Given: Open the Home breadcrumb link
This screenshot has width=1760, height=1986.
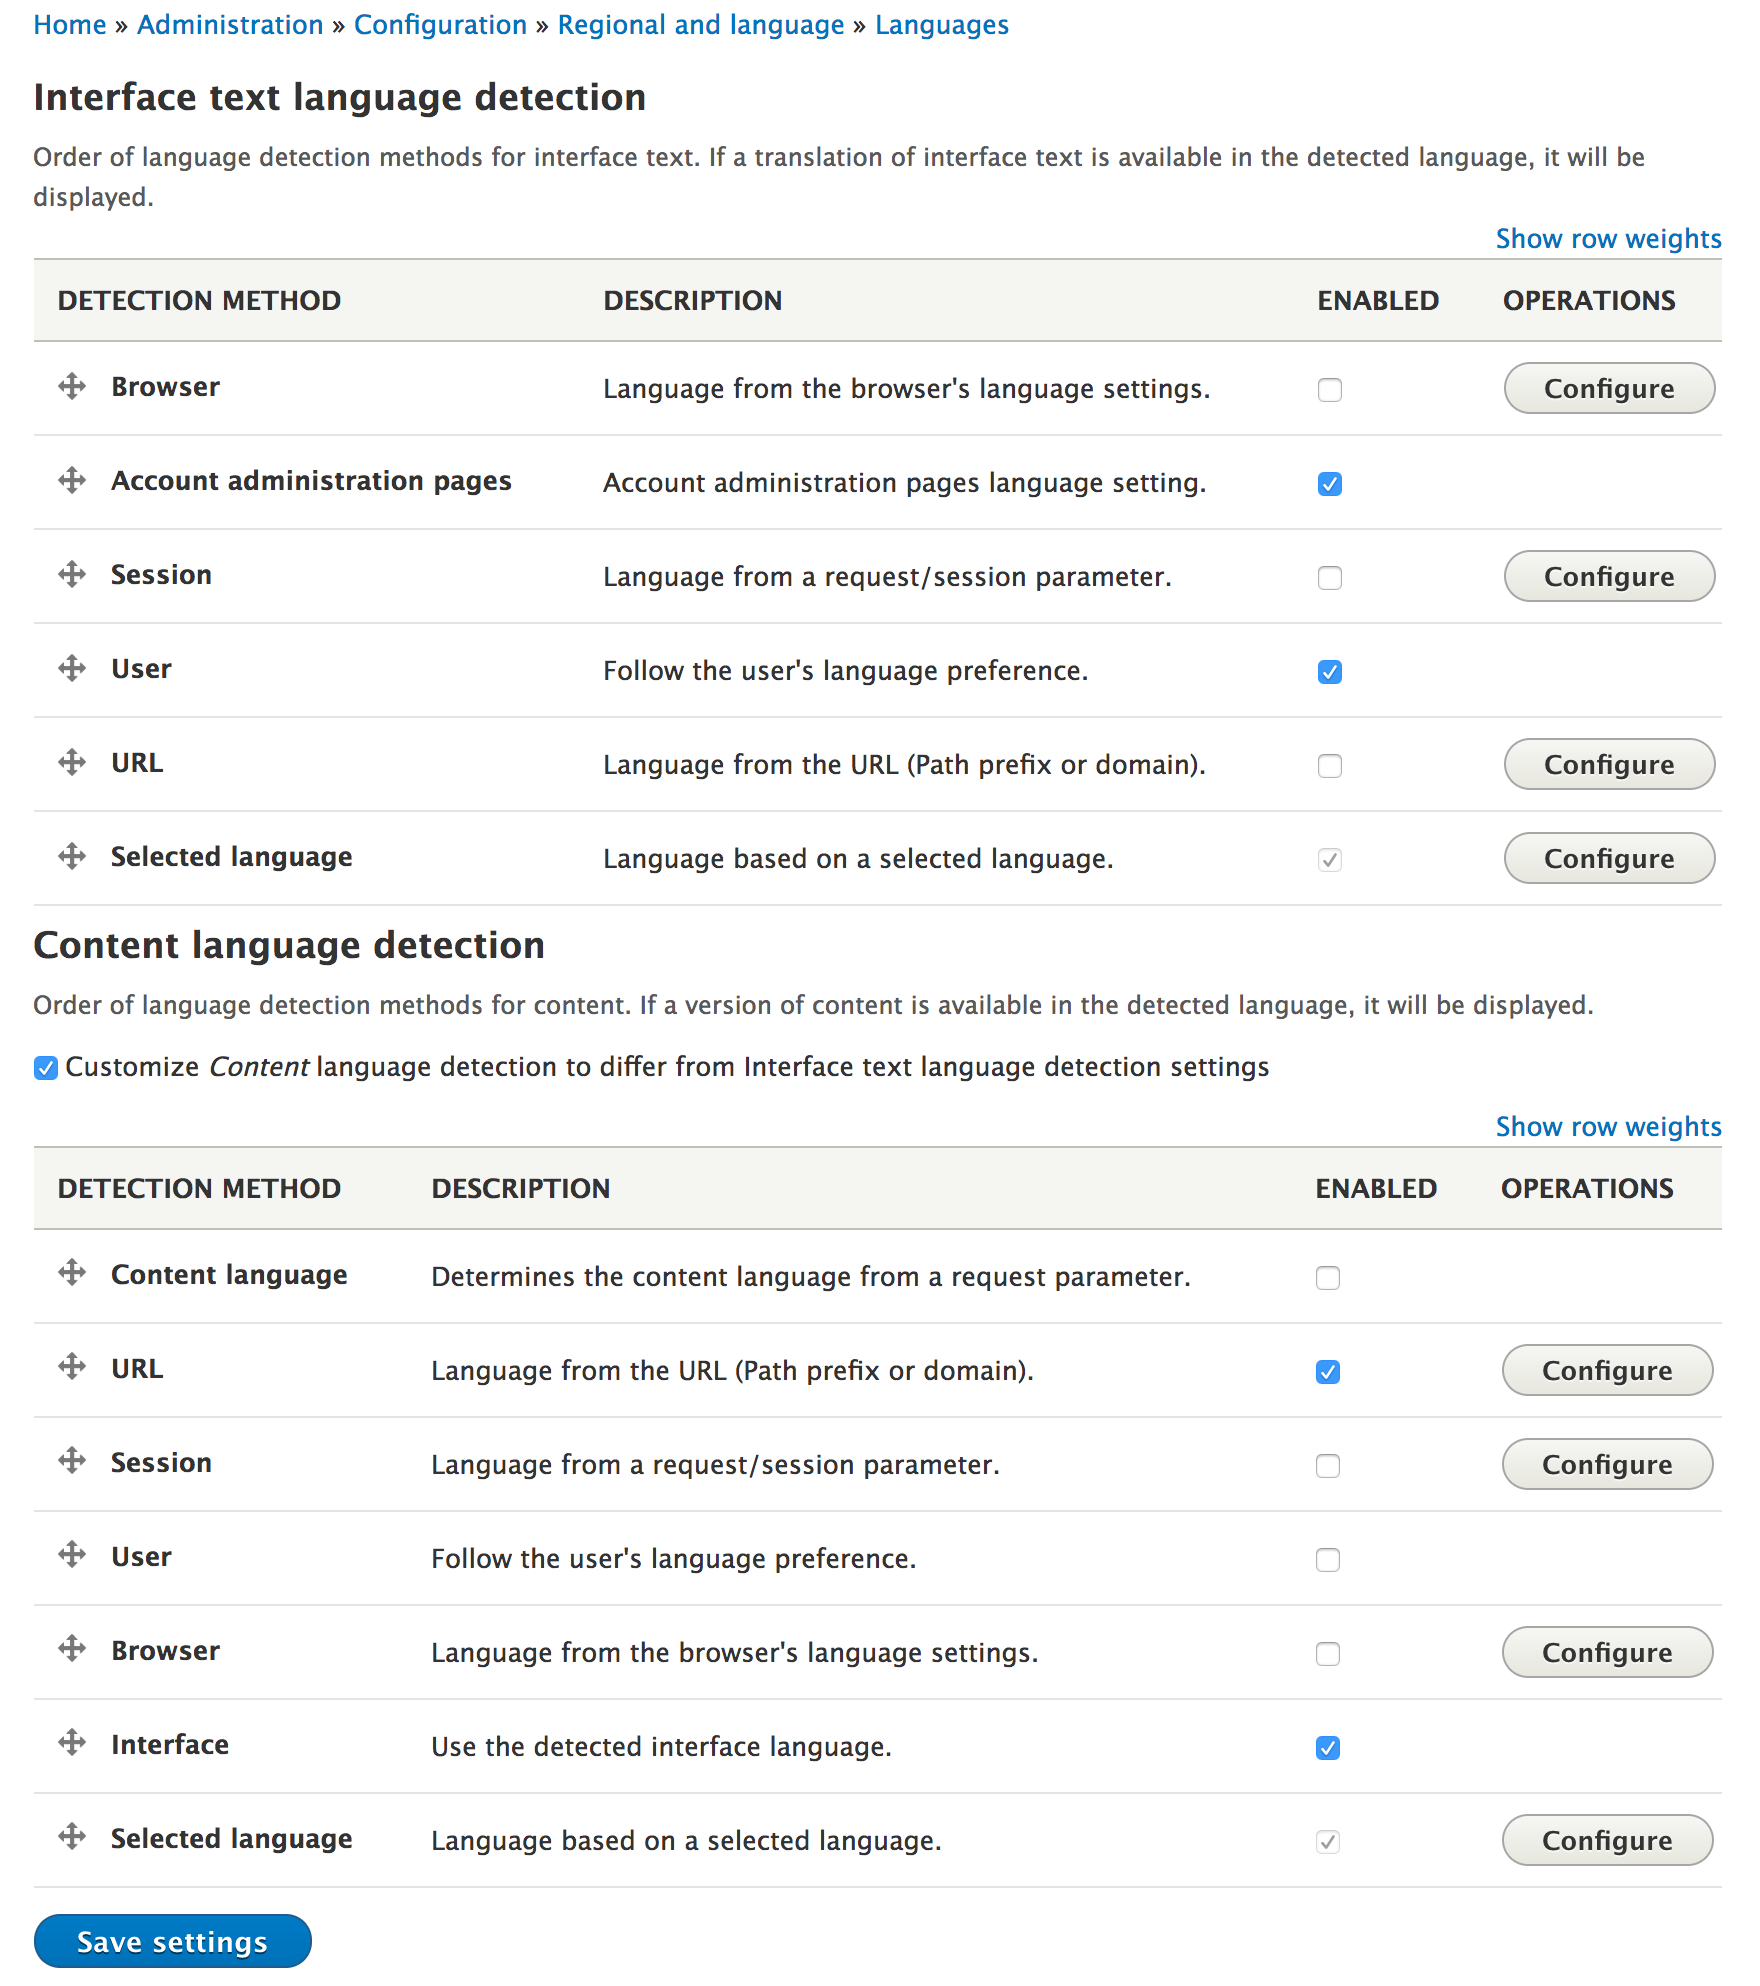Looking at the screenshot, I should click(x=70, y=24).
